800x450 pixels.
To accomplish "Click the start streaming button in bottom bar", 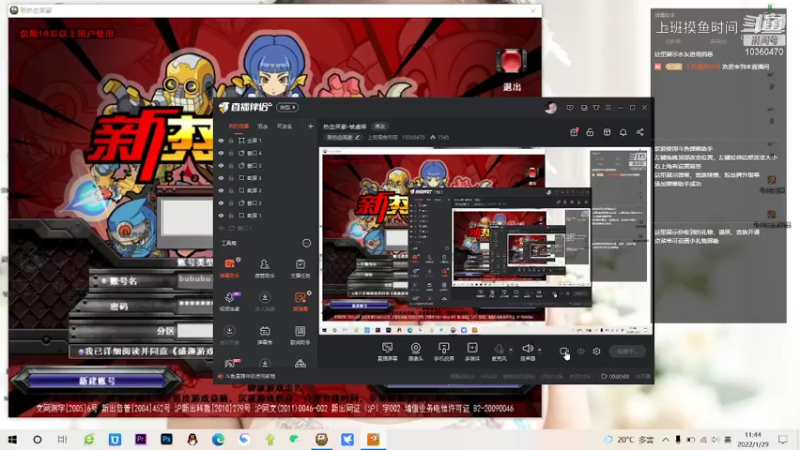I will (627, 352).
